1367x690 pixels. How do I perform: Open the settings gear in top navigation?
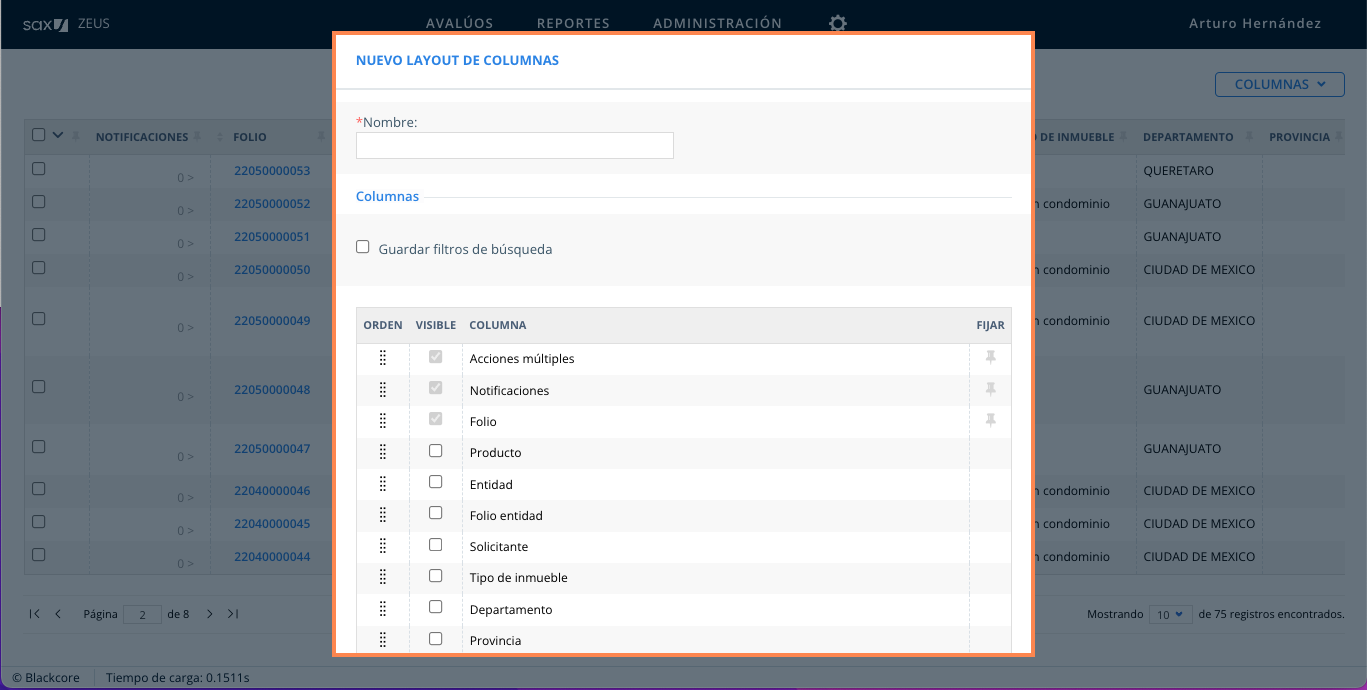[838, 23]
